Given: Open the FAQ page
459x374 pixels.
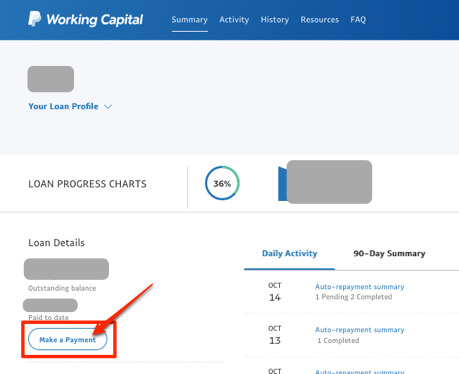Looking at the screenshot, I should click(x=358, y=20).
